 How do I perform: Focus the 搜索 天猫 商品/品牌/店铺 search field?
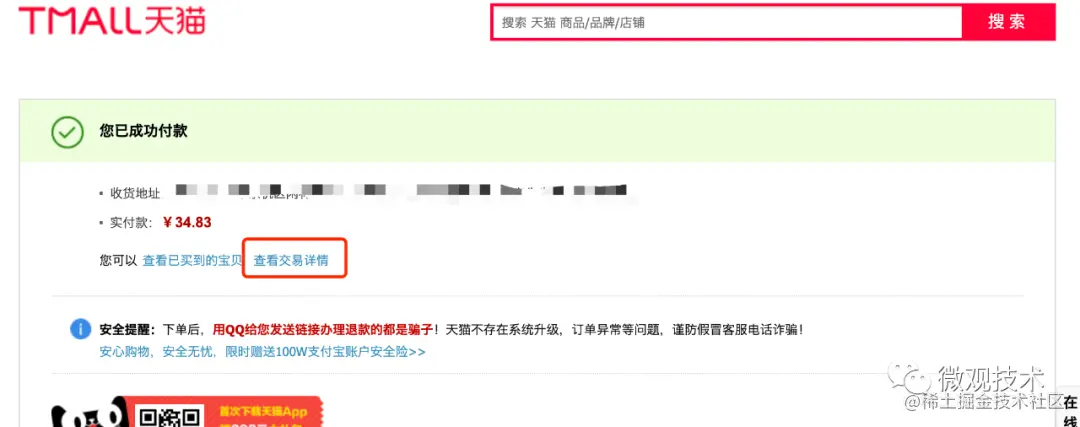(x=727, y=22)
